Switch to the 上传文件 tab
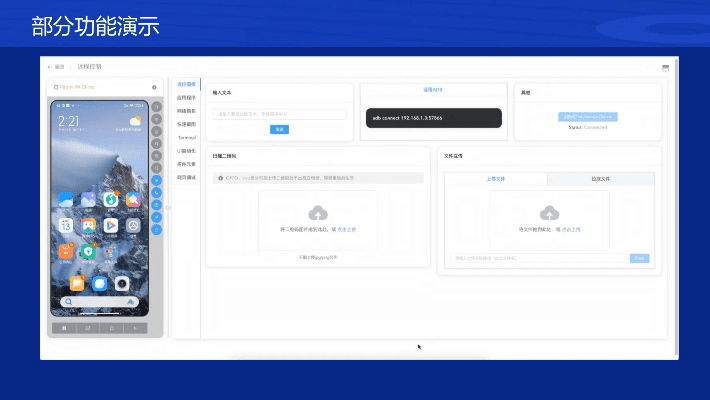 click(x=497, y=178)
